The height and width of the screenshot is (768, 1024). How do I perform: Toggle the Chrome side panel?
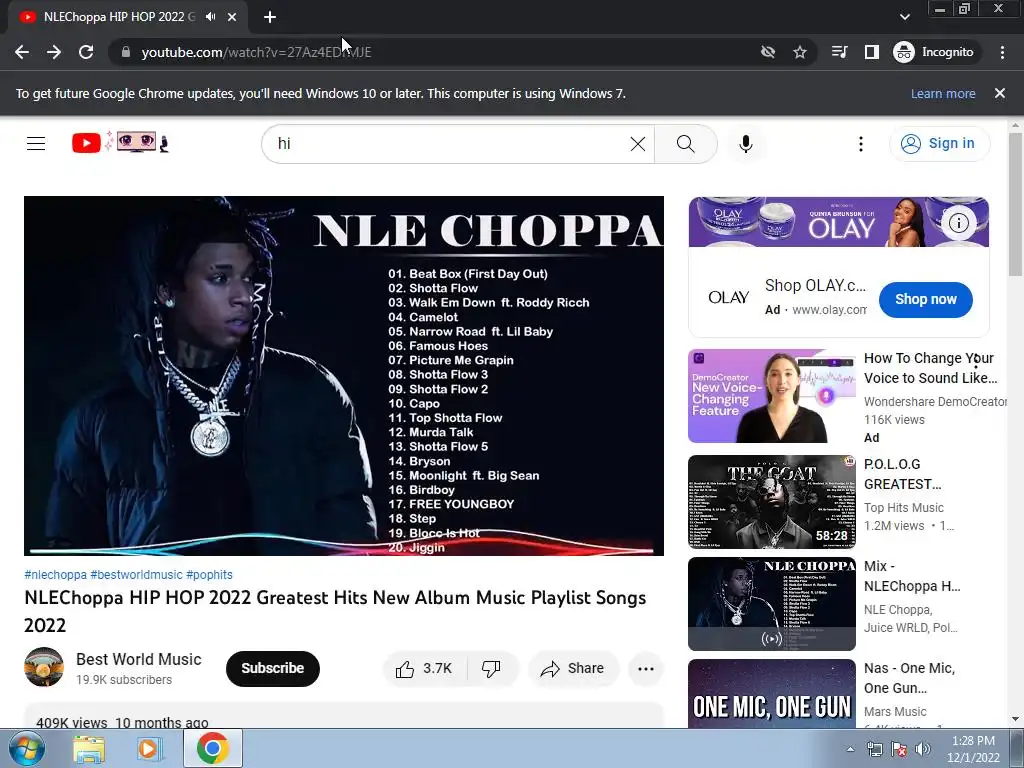tap(872, 52)
